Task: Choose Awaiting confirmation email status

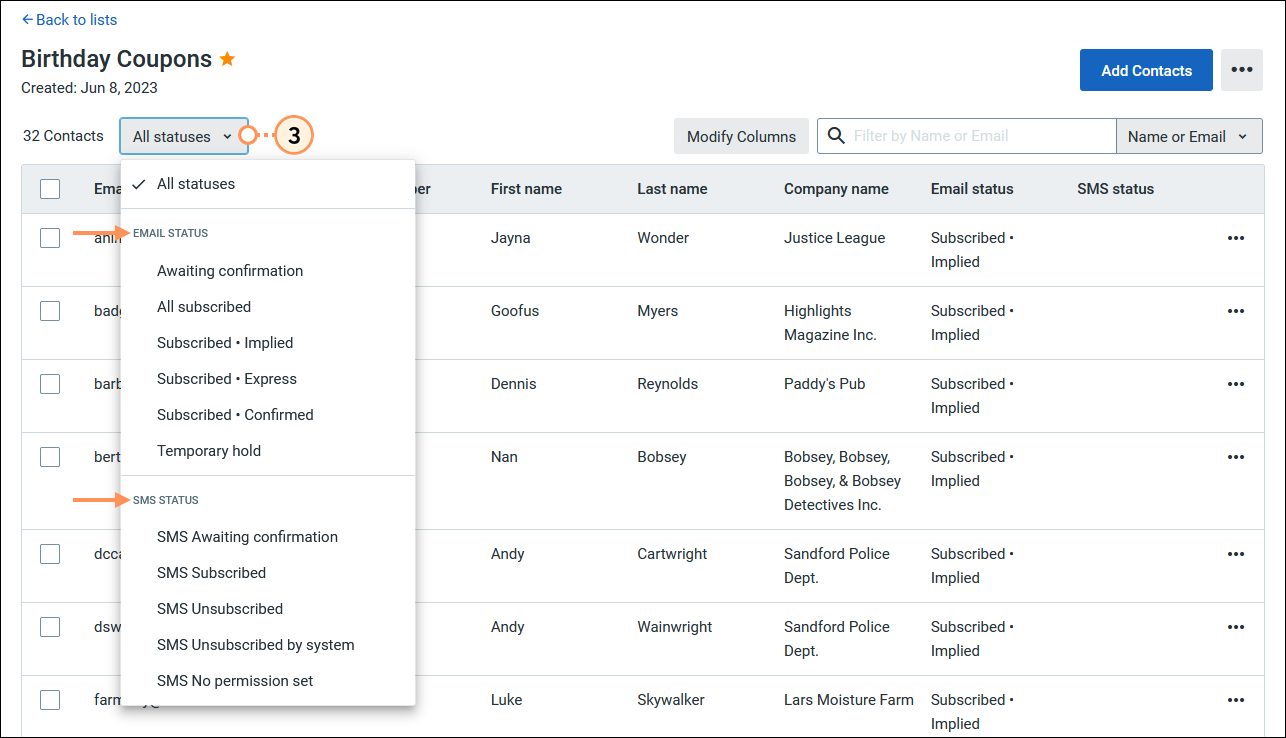Action: (x=268, y=271)
